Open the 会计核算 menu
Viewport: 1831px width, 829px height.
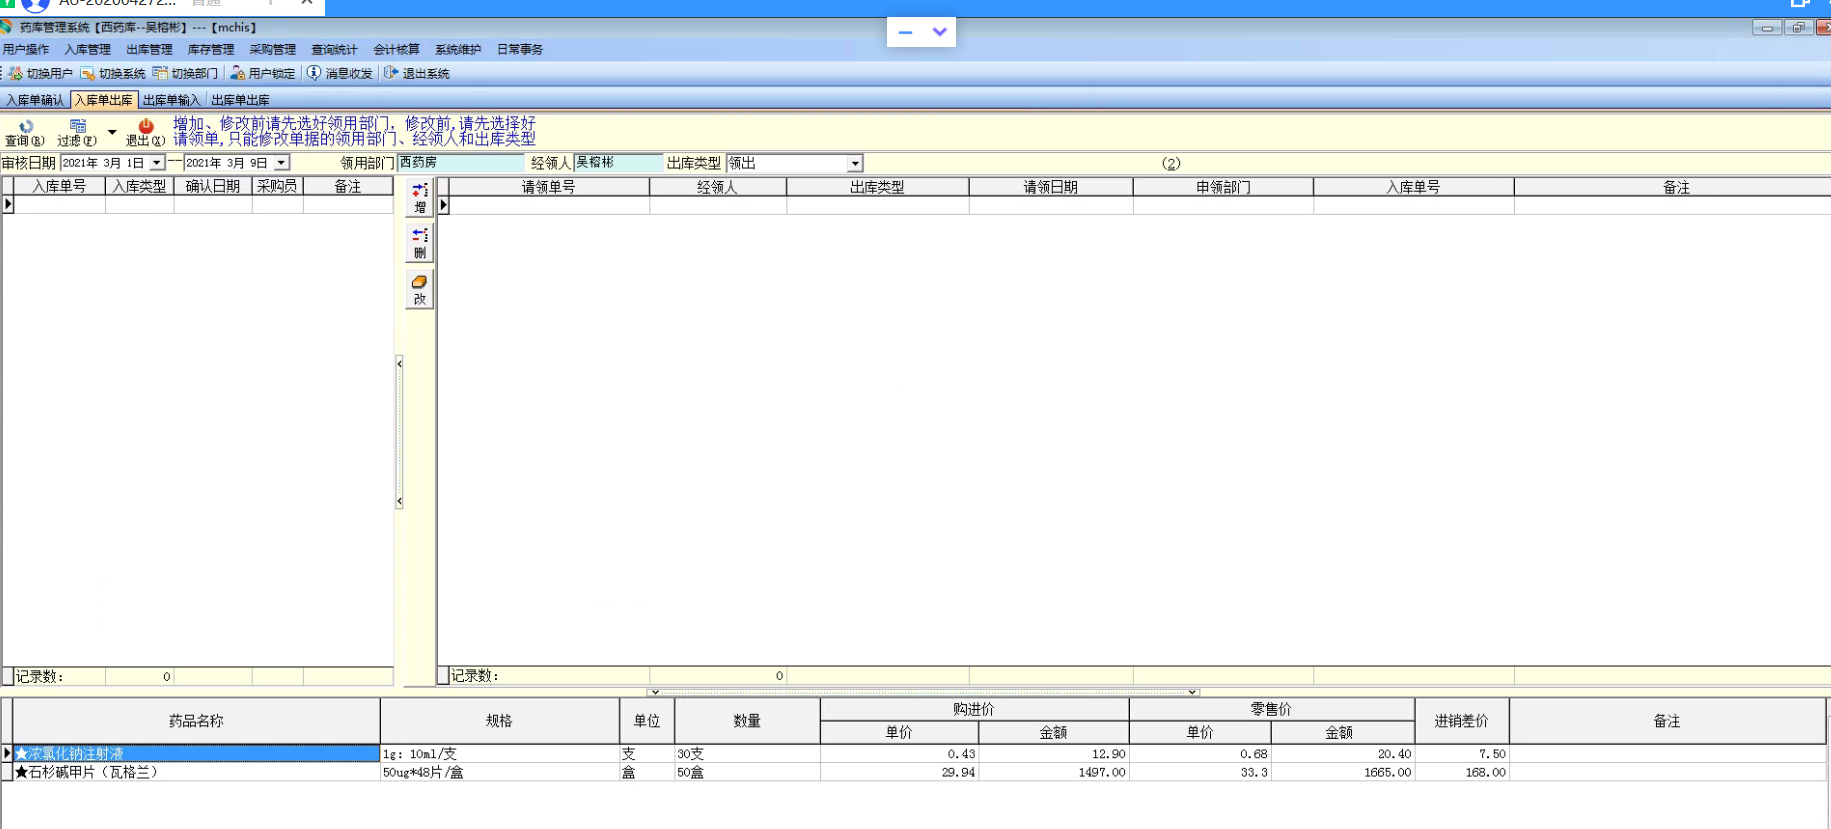click(397, 49)
